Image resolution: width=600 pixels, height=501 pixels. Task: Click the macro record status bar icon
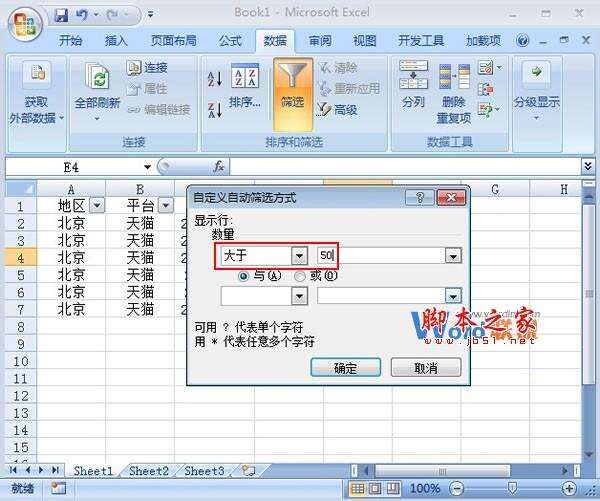coord(59,488)
